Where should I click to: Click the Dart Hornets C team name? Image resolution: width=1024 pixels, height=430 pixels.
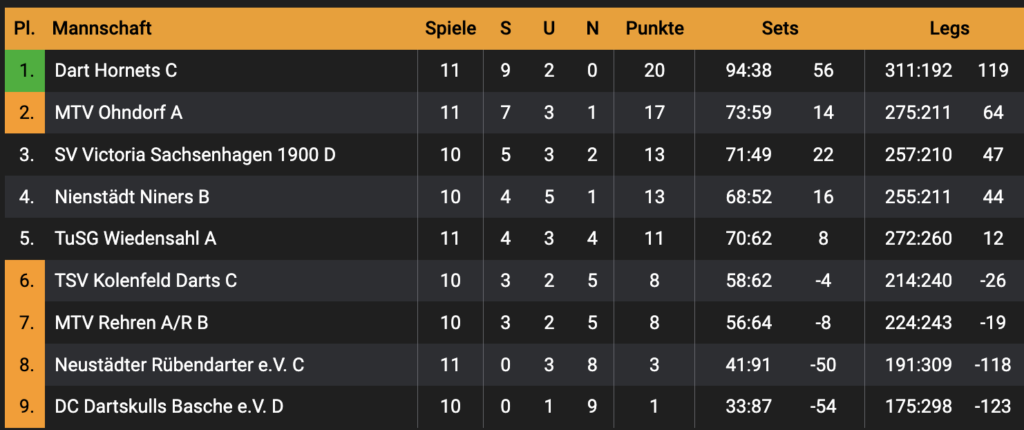116,71
